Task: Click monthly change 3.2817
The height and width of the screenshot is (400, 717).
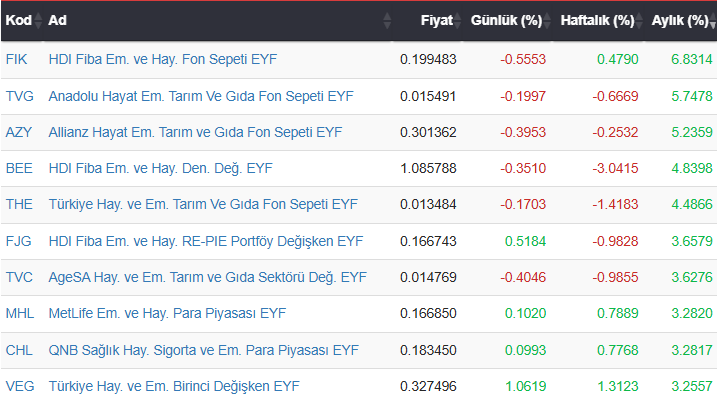Action: (692, 351)
